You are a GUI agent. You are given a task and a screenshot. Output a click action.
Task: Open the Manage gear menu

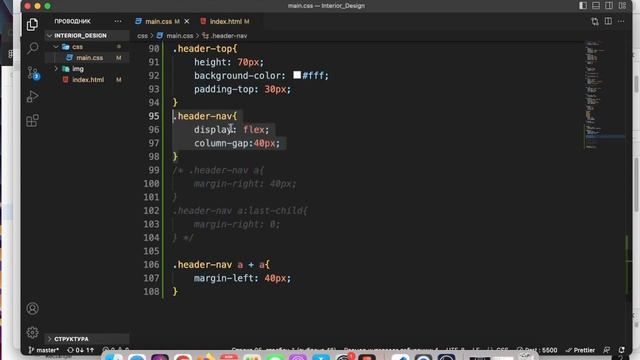(33, 332)
